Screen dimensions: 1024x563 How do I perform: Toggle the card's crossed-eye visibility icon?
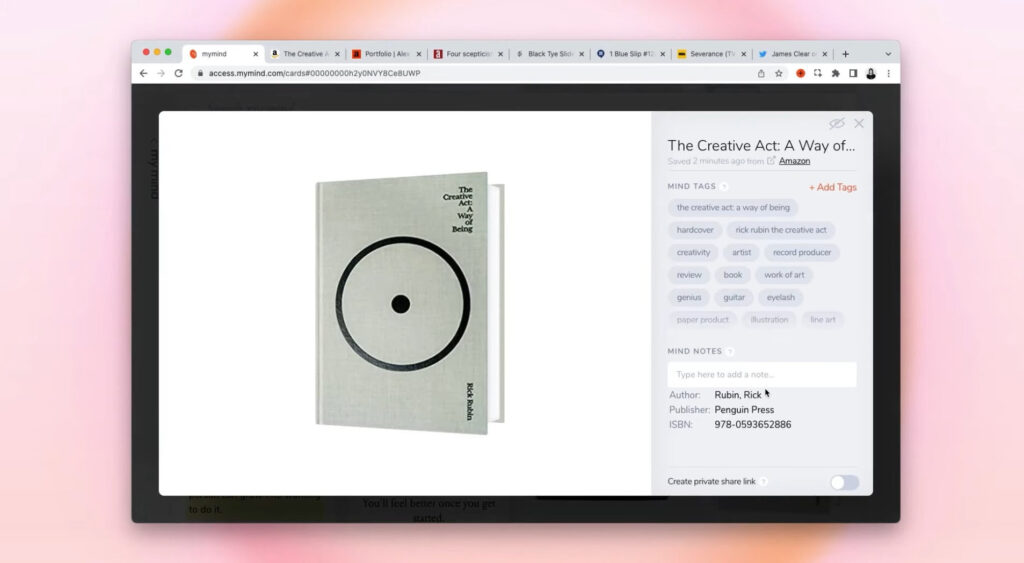pyautogui.click(x=837, y=123)
